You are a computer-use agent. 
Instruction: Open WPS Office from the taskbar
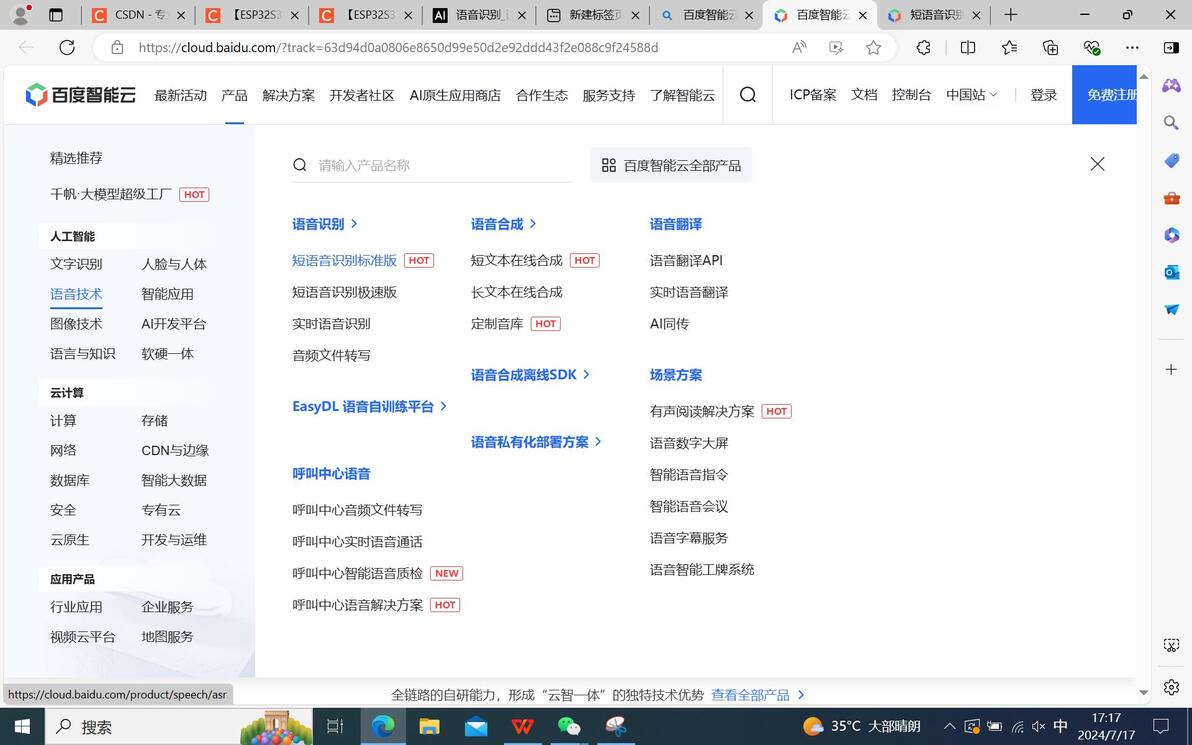[x=522, y=727]
